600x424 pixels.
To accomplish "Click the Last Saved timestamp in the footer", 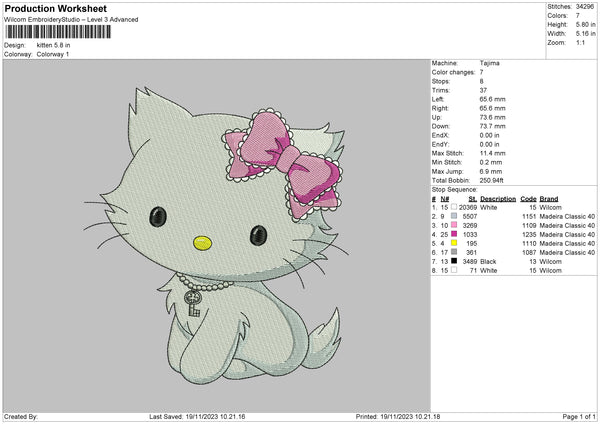I will click(197, 416).
